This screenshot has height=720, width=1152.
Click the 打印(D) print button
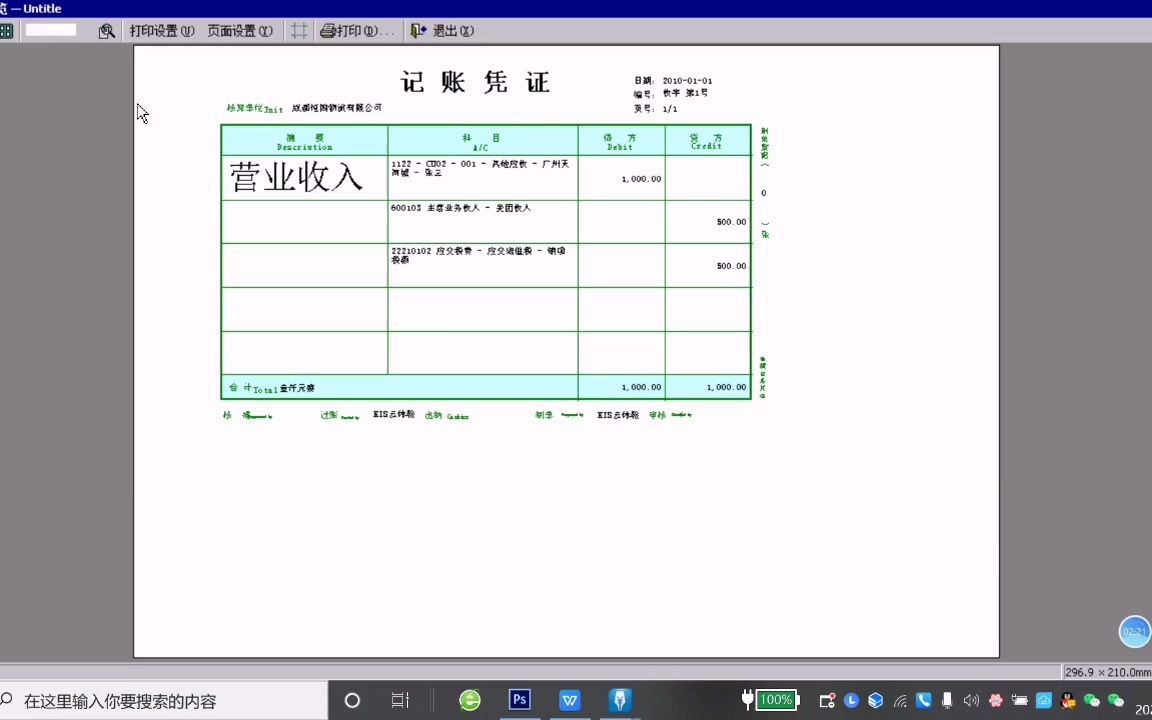click(x=357, y=31)
